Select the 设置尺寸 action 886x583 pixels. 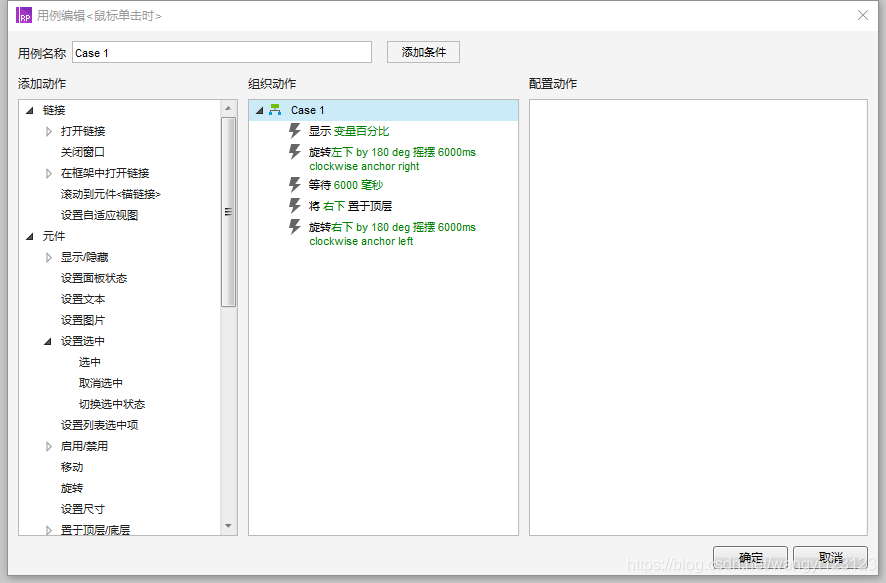point(82,509)
